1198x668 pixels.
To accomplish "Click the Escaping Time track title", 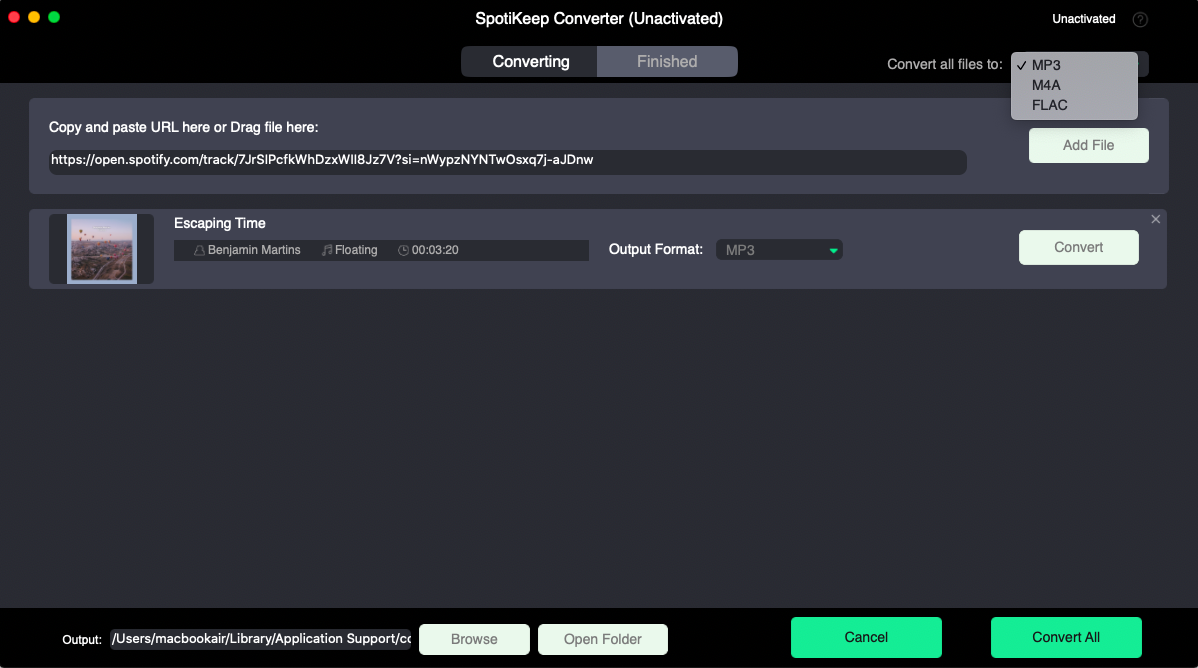I will 219,223.
